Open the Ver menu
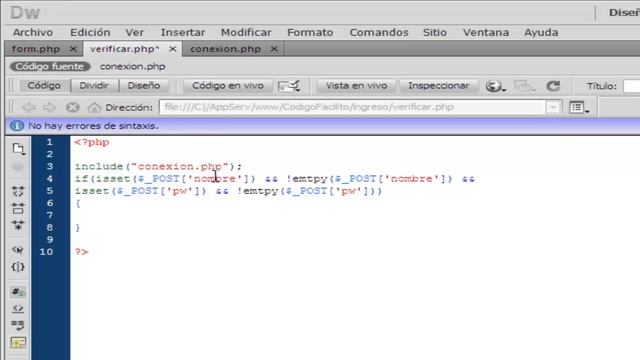The width and height of the screenshot is (640, 360). click(134, 32)
